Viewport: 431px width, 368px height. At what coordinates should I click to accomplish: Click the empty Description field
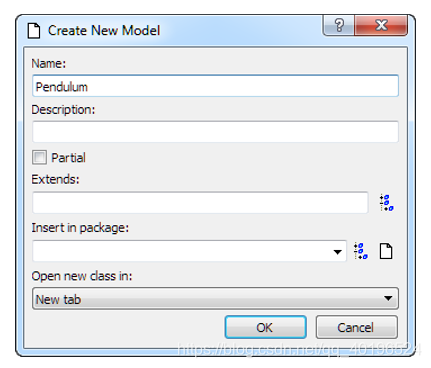click(215, 132)
